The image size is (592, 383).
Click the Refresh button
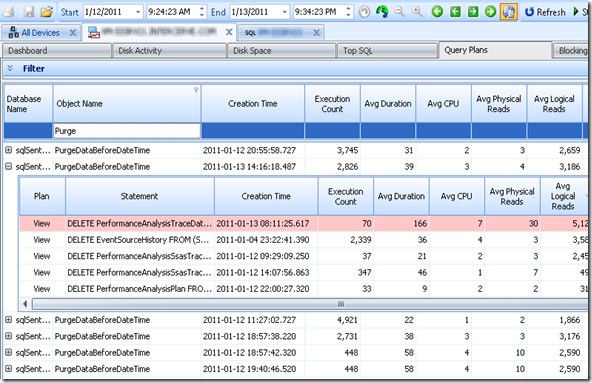[545, 12]
